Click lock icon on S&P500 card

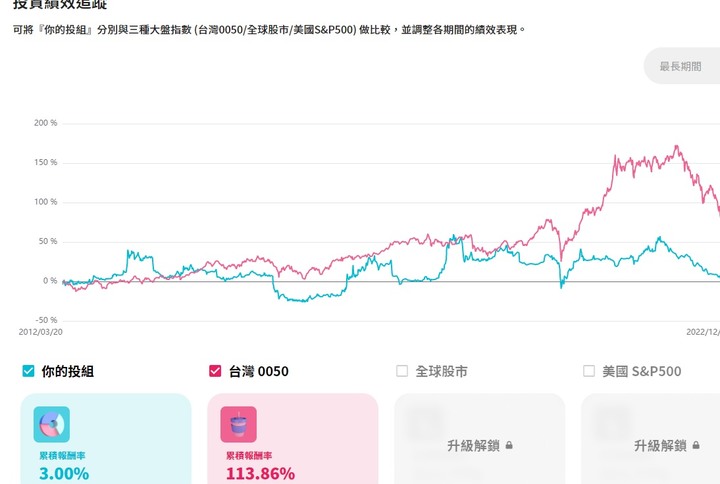696,445
